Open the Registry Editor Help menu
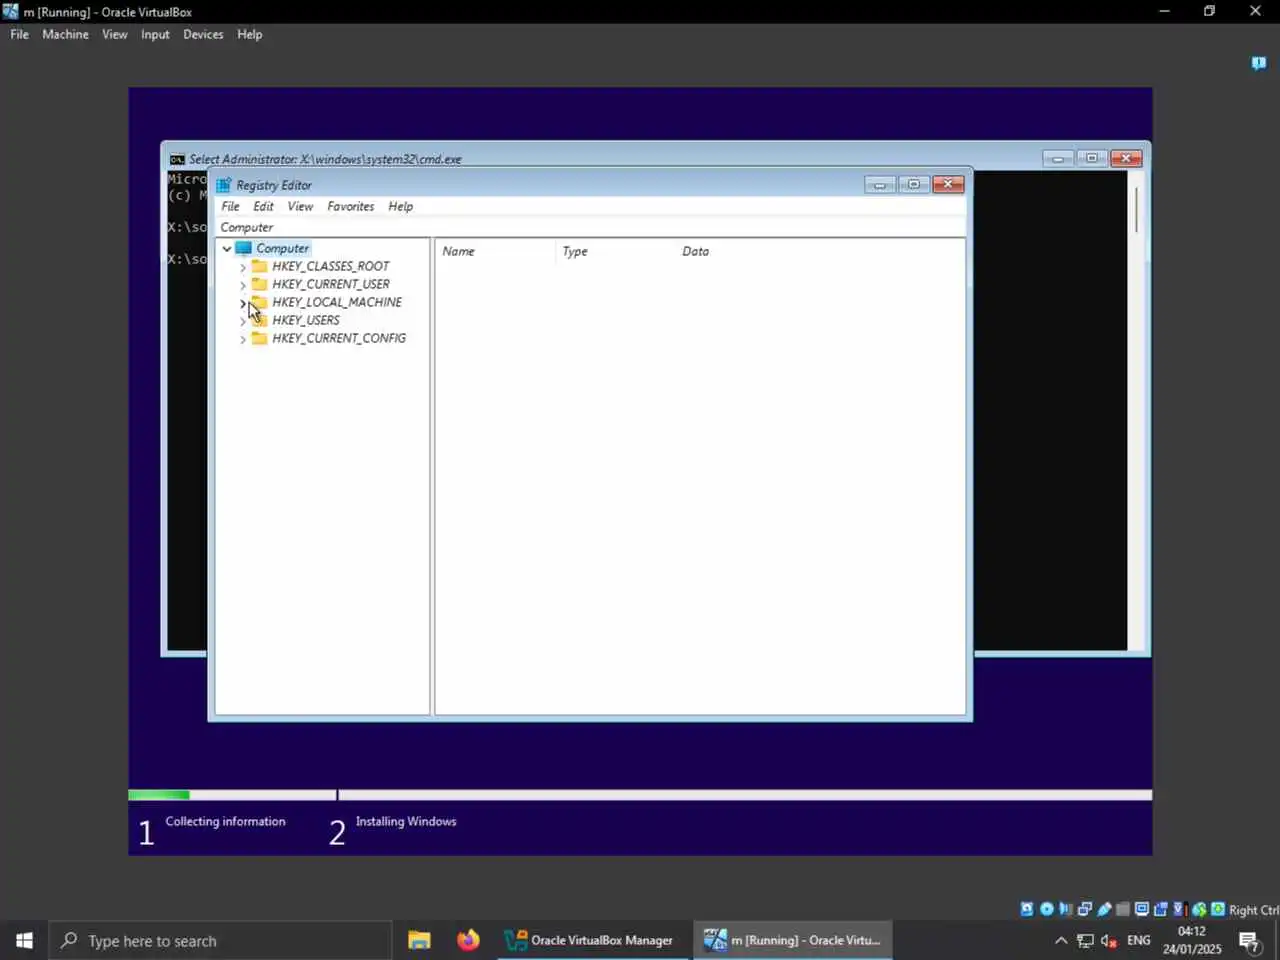The height and width of the screenshot is (960, 1280). coord(400,206)
